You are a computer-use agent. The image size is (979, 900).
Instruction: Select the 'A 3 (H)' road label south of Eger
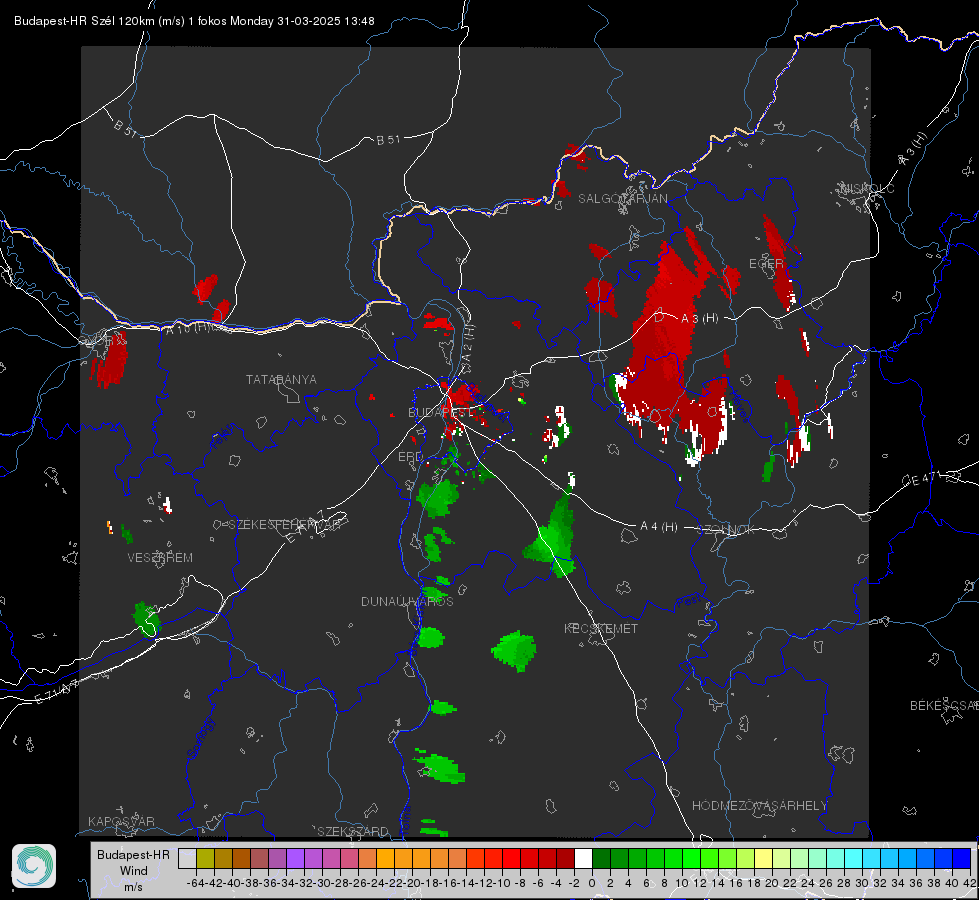pyautogui.click(x=699, y=318)
